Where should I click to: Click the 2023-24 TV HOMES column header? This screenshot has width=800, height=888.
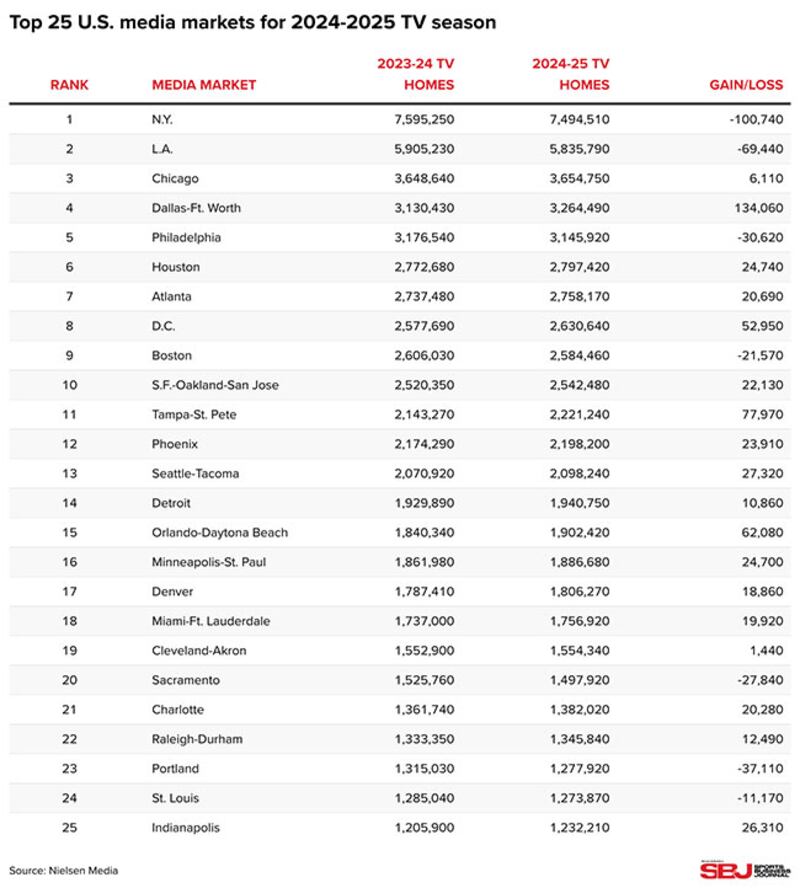[415, 74]
